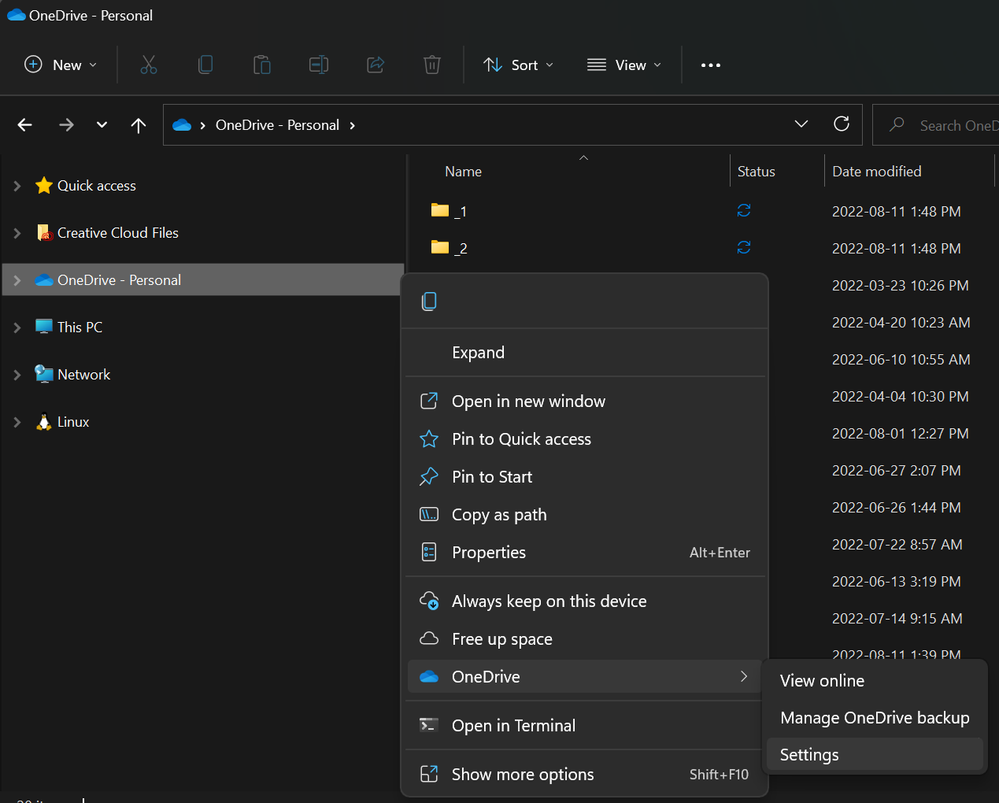Click the Delete trash can icon
Viewport: 999px width, 803px height.
[432, 65]
